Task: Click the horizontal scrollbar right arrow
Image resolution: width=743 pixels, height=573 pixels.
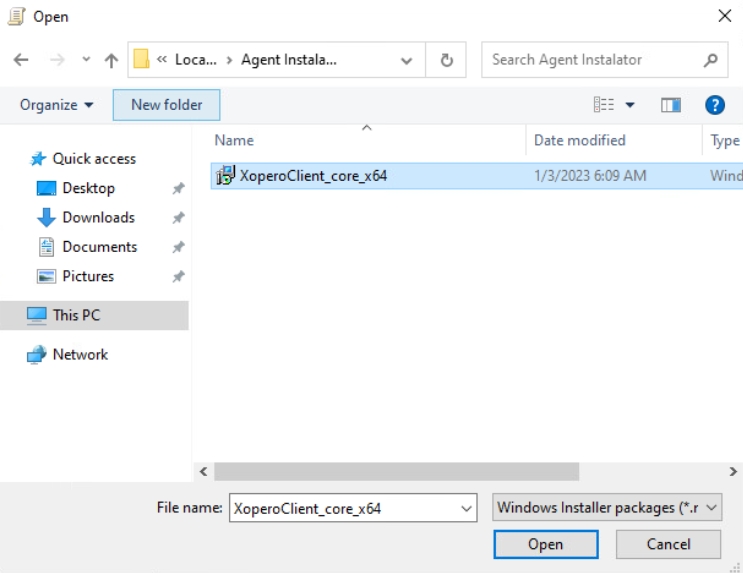Action: [x=733, y=471]
